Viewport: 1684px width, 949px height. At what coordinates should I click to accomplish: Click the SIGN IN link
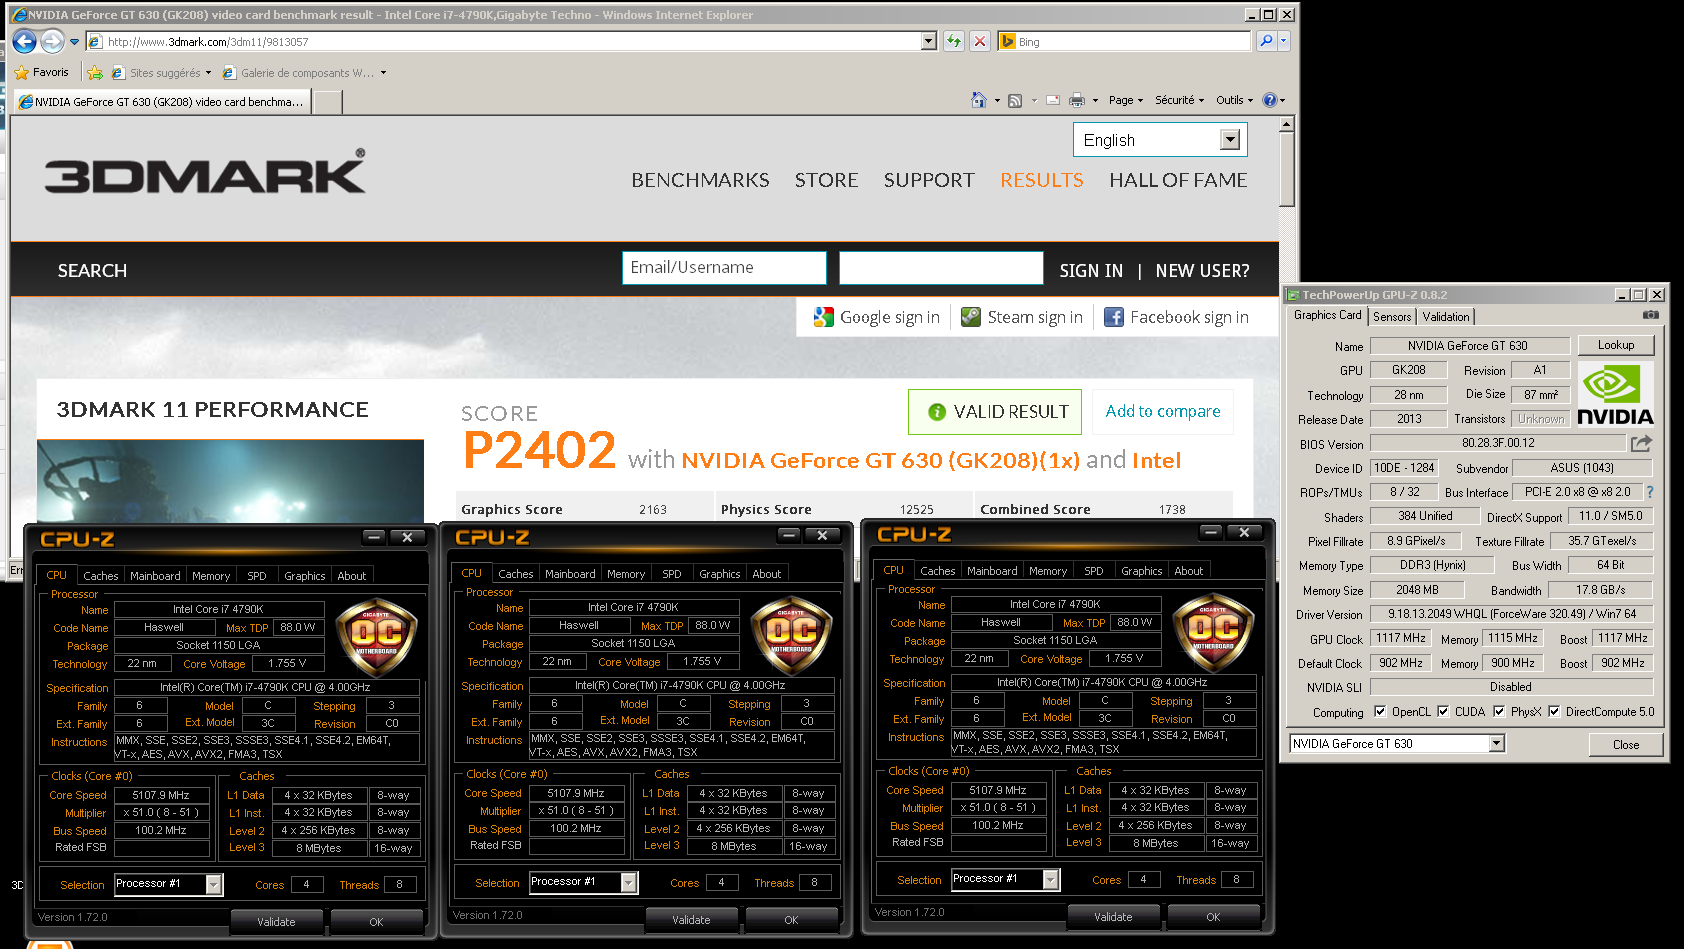pos(1091,271)
